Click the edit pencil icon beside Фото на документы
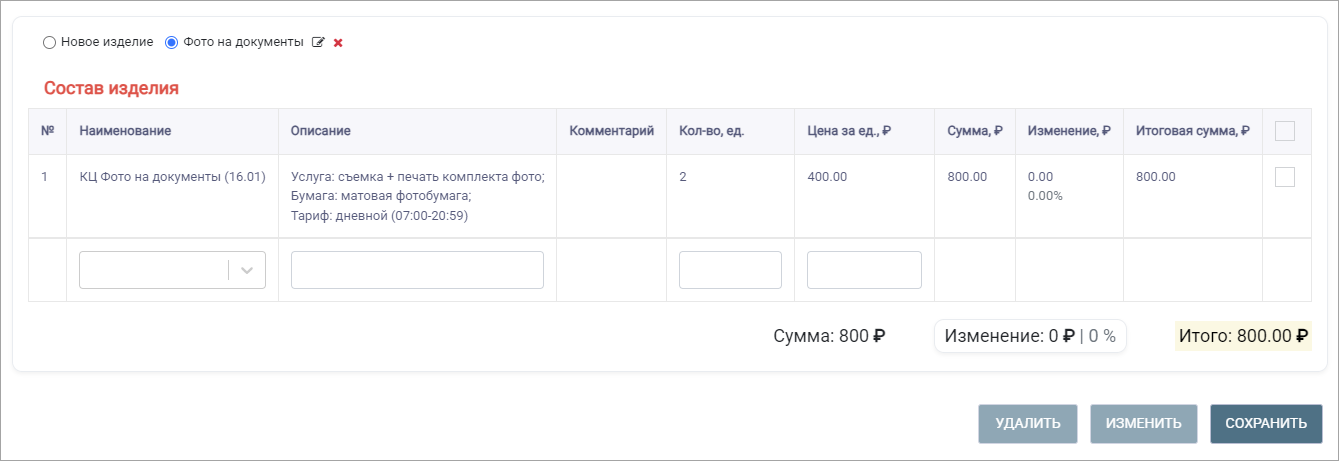The height and width of the screenshot is (461, 1339). pyautogui.click(x=319, y=42)
